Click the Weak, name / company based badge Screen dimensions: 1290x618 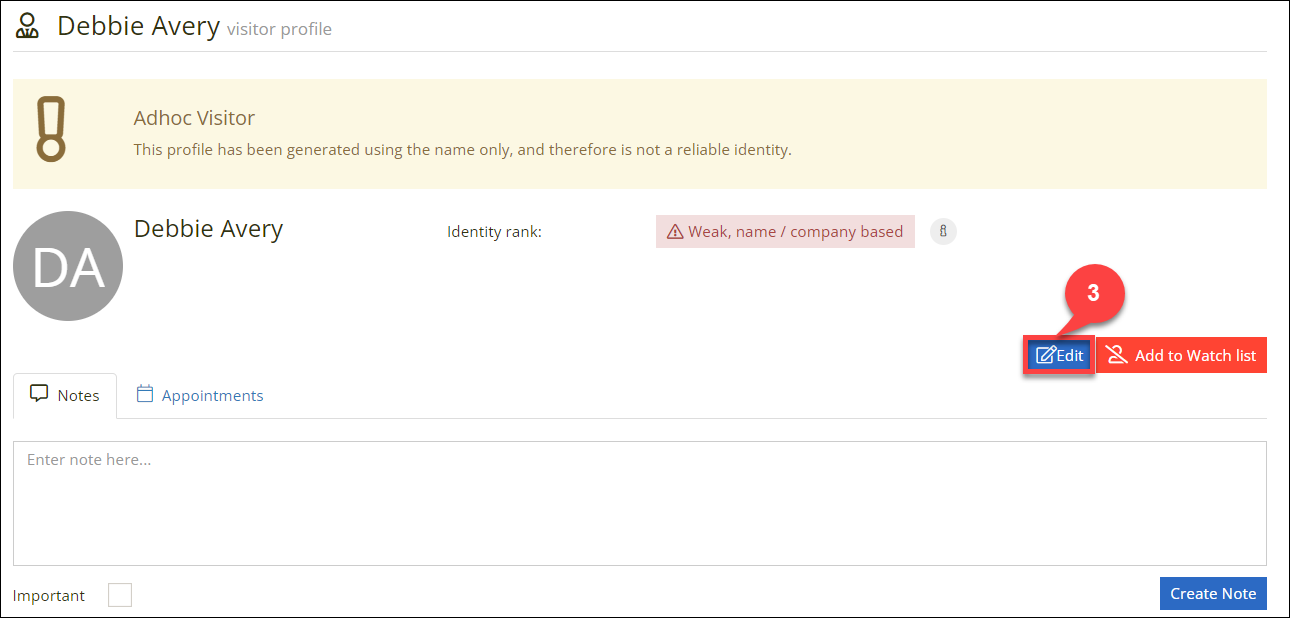tap(785, 232)
